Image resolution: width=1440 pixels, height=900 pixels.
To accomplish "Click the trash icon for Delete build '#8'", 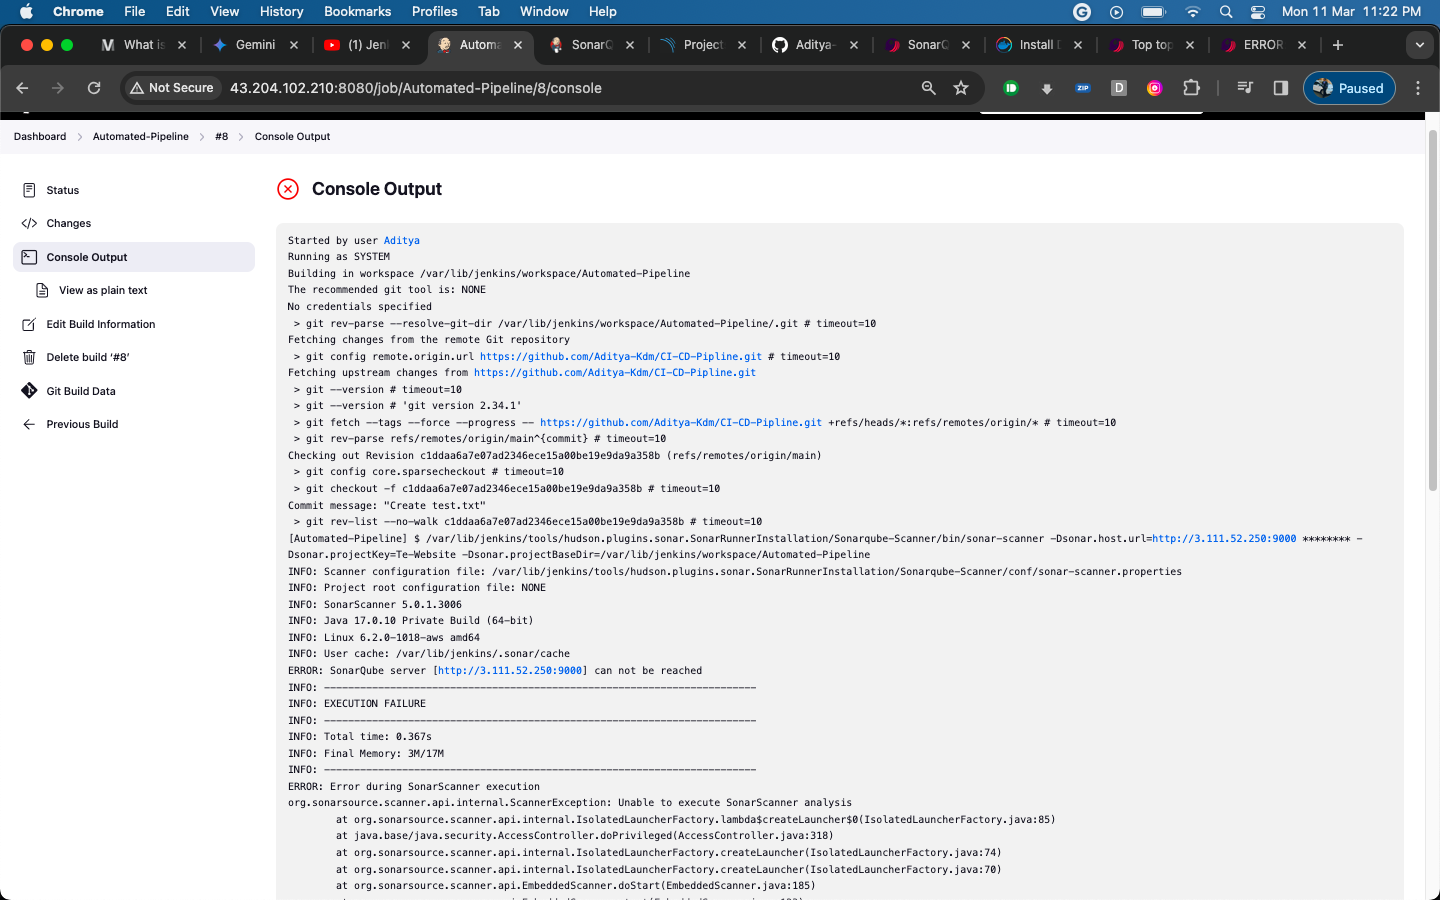I will point(29,357).
